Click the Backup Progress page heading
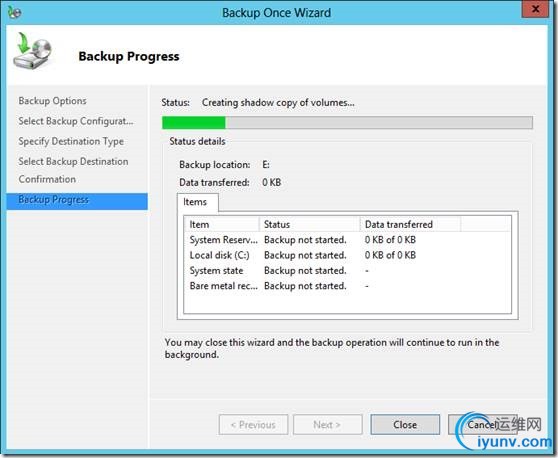Viewport: 558px width, 458px height. point(129,56)
